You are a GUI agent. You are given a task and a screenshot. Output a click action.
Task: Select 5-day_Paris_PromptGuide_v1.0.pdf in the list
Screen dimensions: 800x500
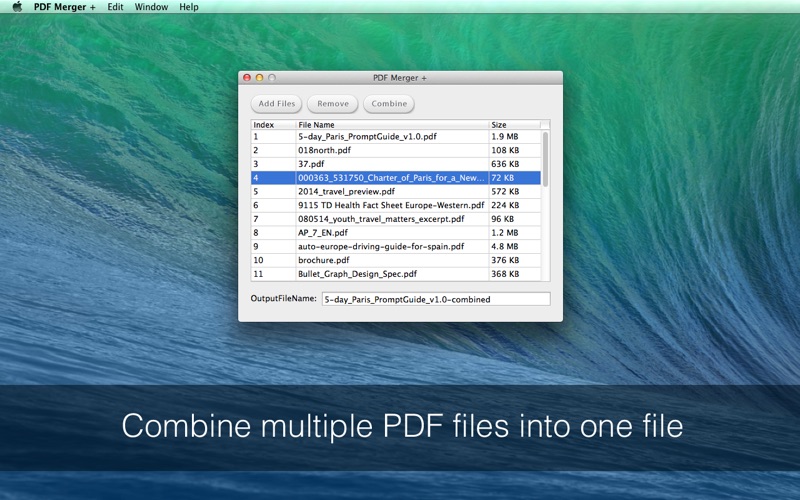click(367, 137)
